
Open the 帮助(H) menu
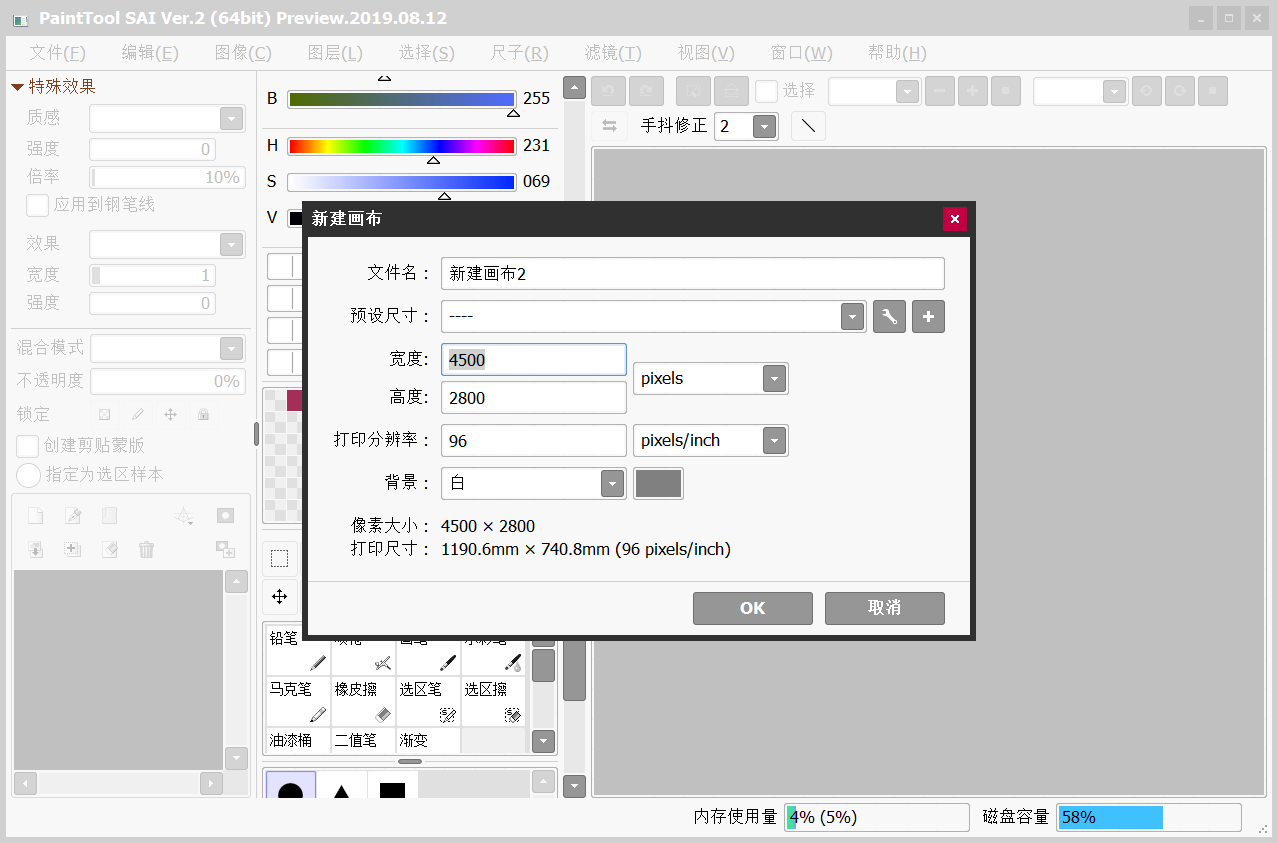tap(897, 53)
